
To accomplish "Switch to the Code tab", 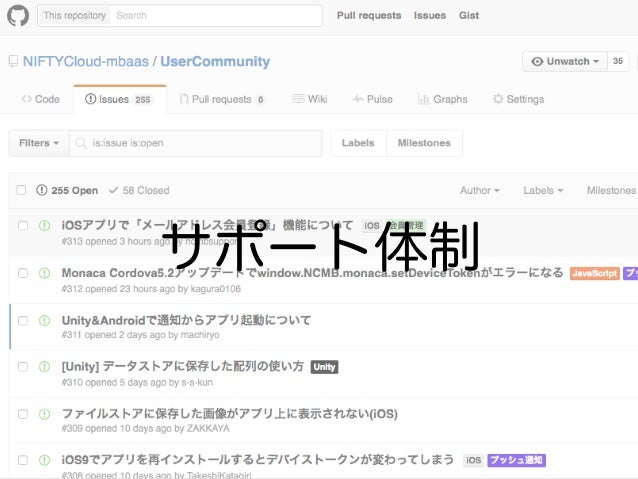I will (41, 99).
